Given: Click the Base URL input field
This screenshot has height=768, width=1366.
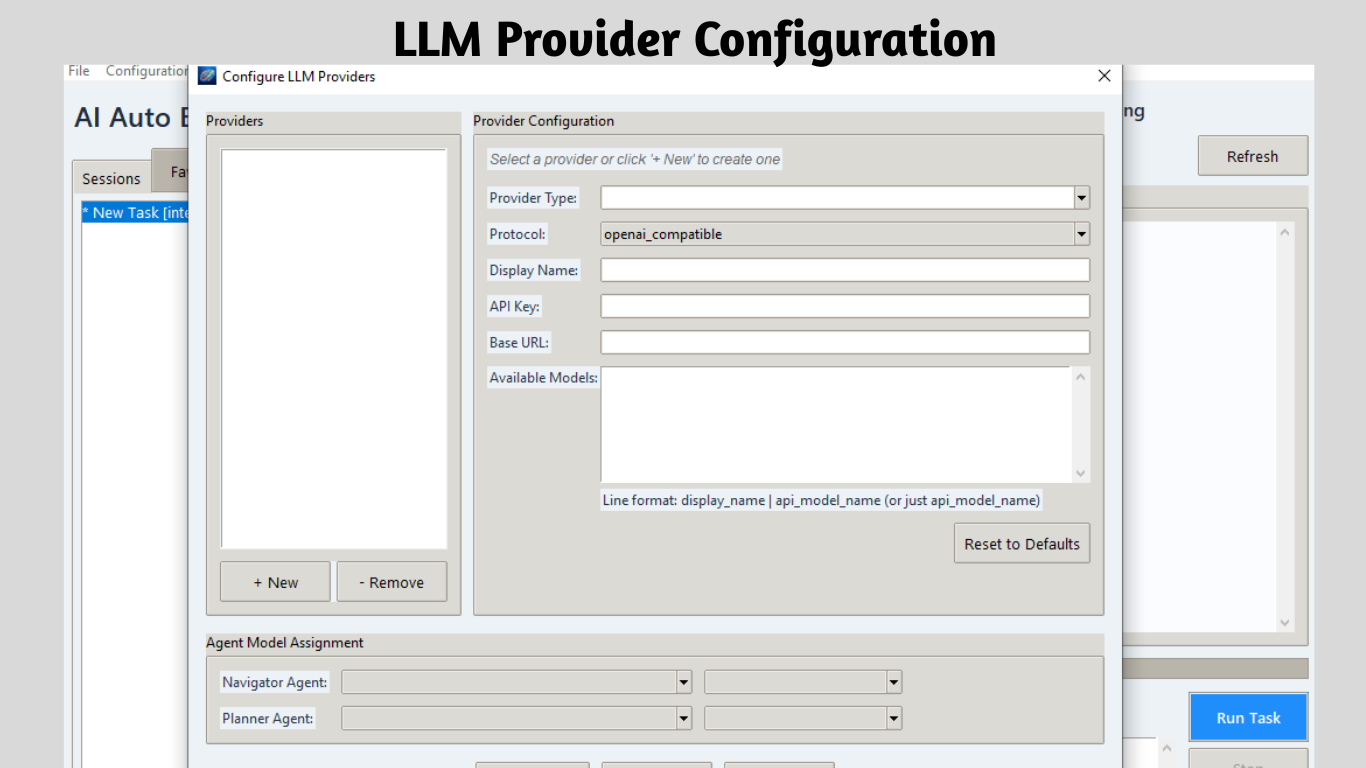Looking at the screenshot, I should coord(845,342).
